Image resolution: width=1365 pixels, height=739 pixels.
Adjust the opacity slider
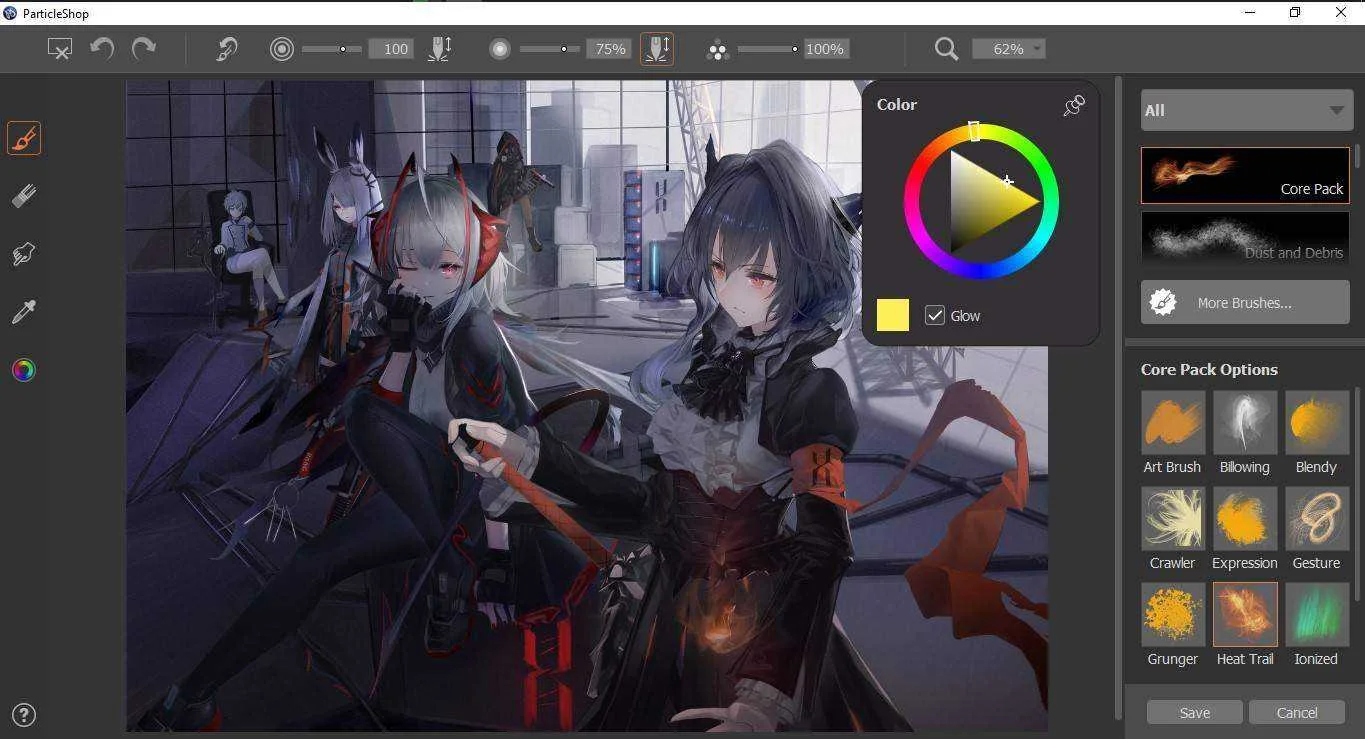(549, 49)
